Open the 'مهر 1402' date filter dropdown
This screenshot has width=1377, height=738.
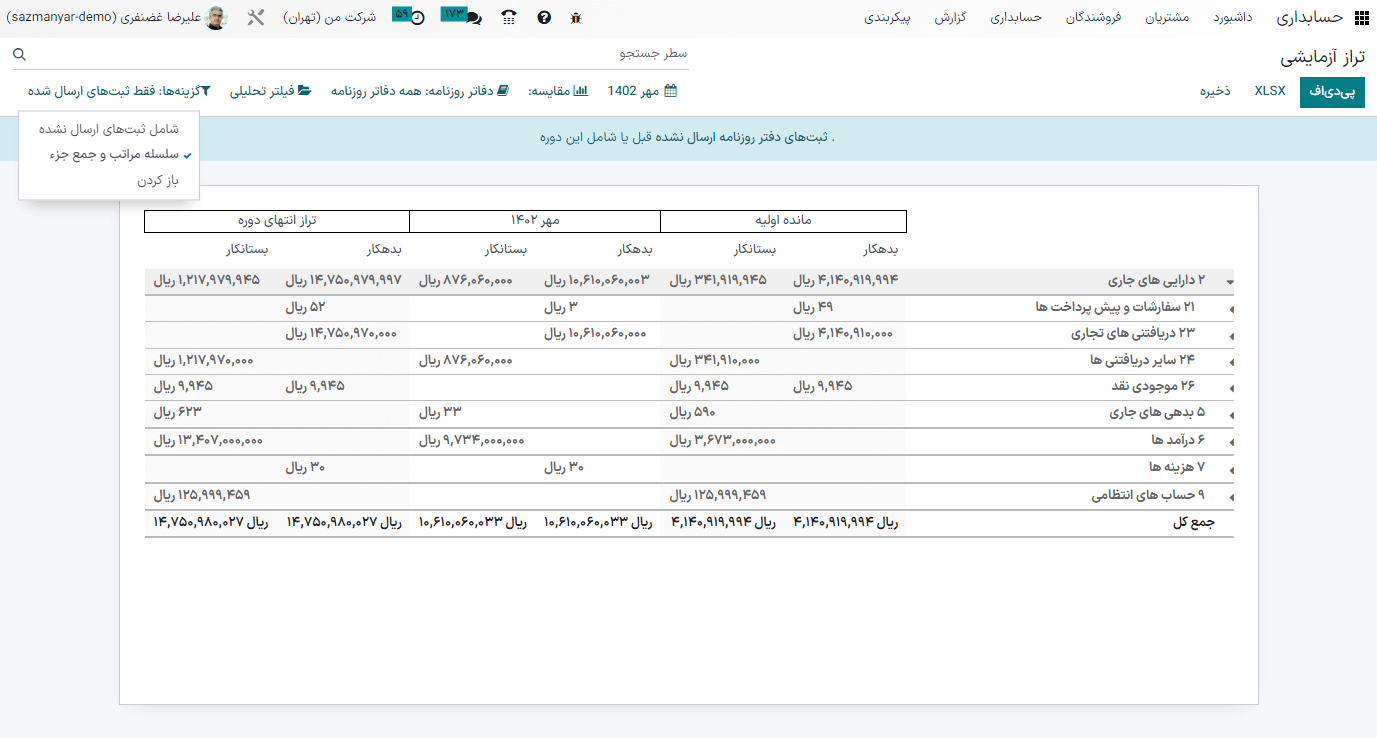642,91
